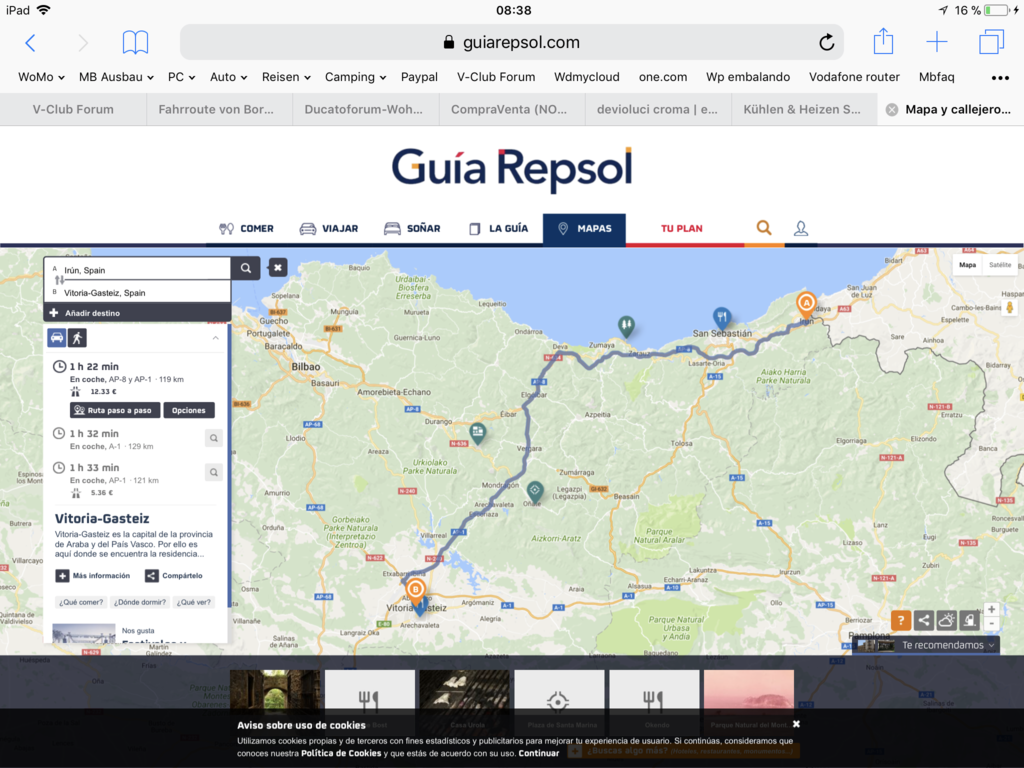Screen dimensions: 1024x768
Task: Close the Mapa y callejero tab
Action: click(891, 110)
